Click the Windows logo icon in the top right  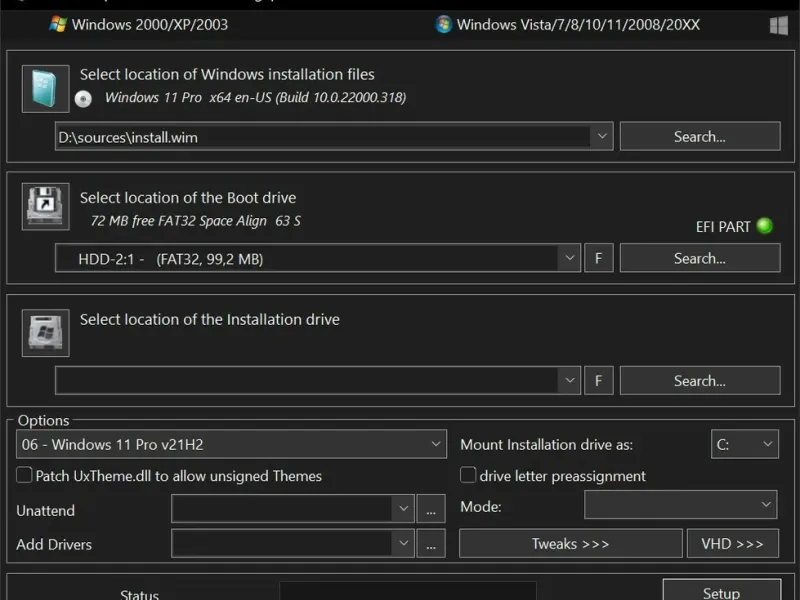pos(779,25)
